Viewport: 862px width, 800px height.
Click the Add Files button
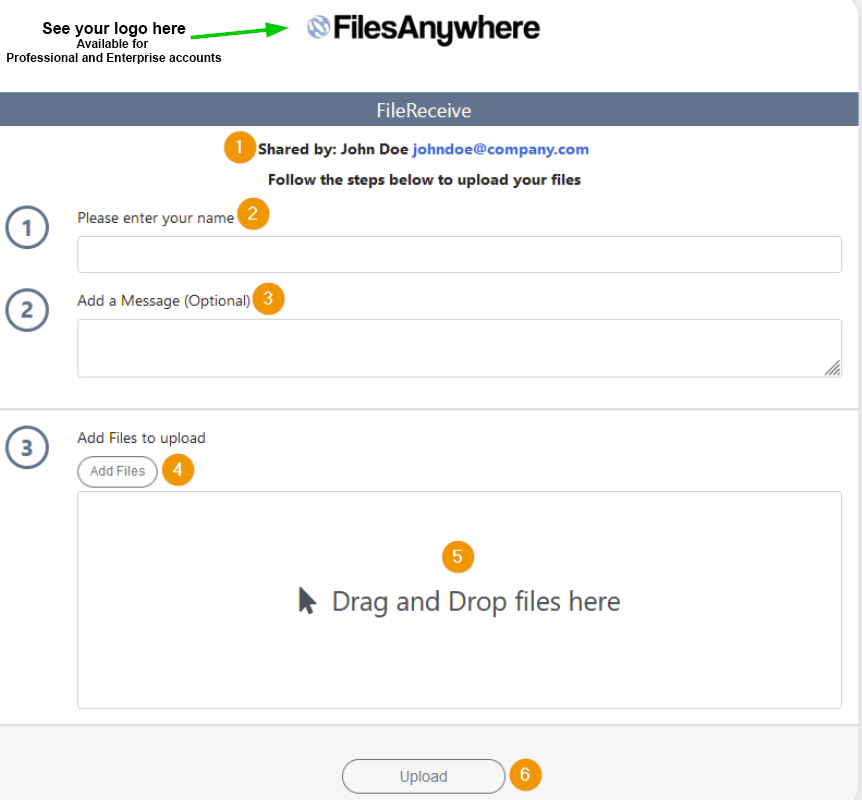tap(118, 471)
